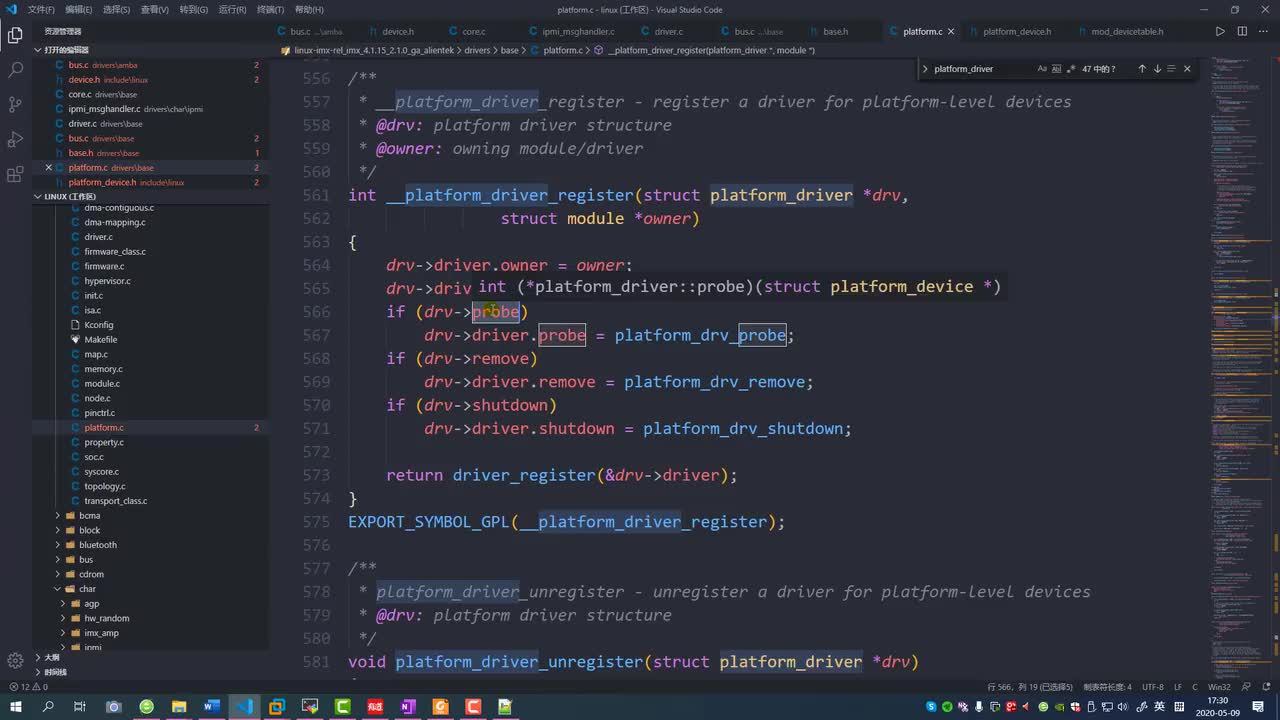The image size is (1280, 720).
Task: Change language mode C in status bar
Action: pos(1195,687)
